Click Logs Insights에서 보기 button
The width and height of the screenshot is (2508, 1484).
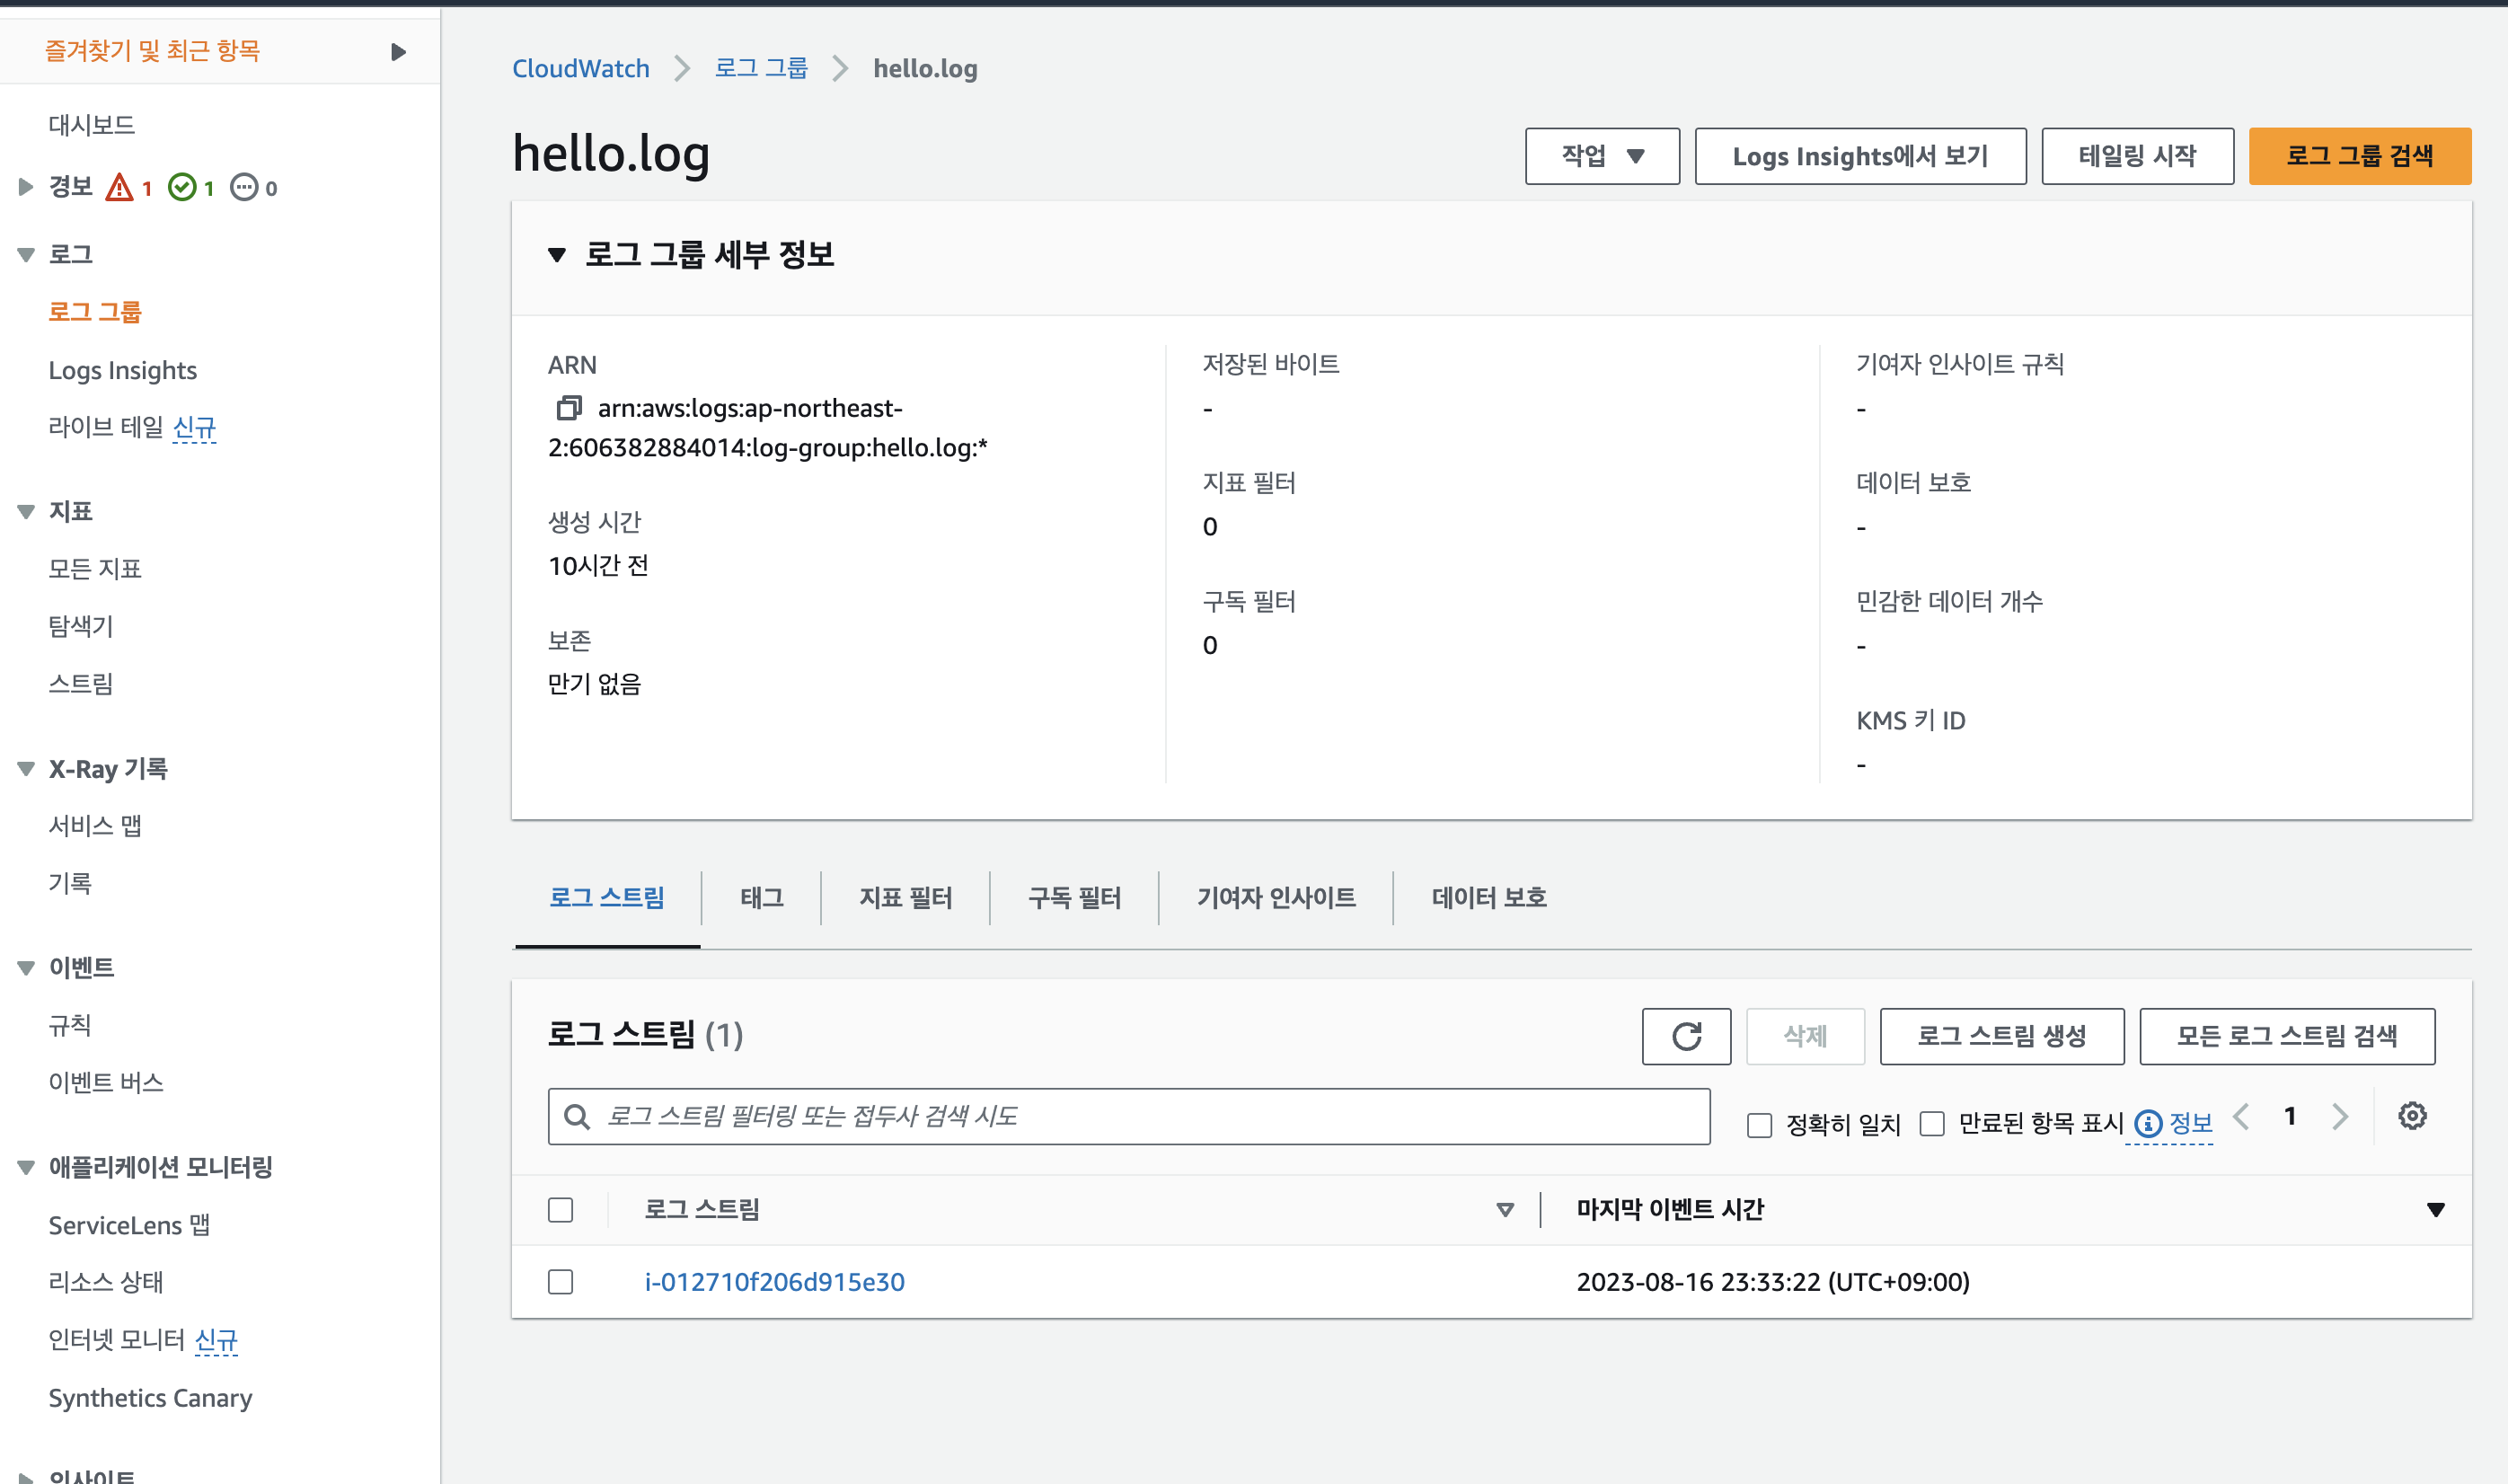tap(1860, 156)
